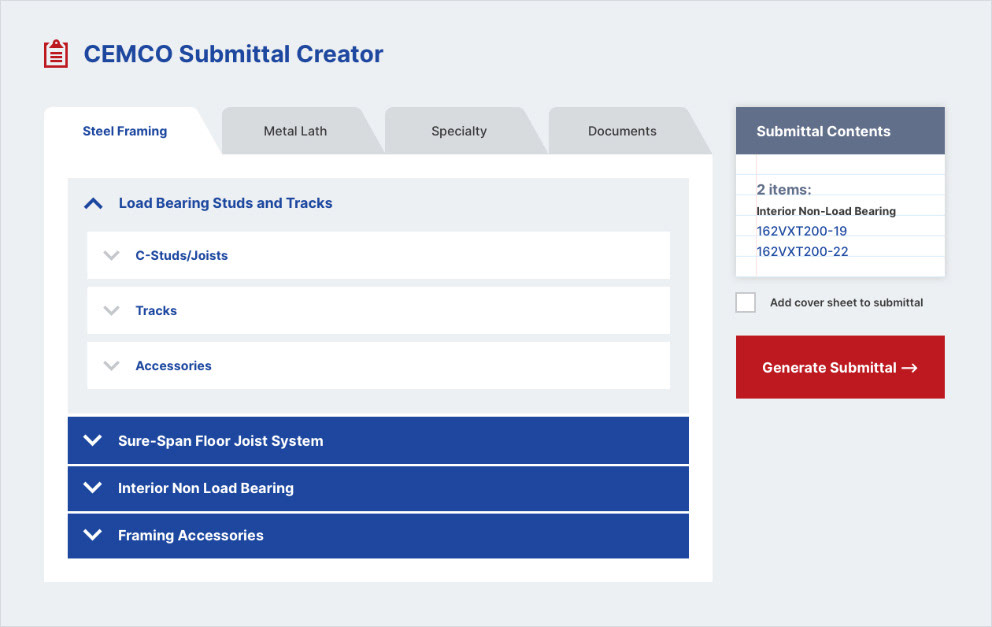Expand Sure-Span Floor Joist System chevron

click(92, 440)
